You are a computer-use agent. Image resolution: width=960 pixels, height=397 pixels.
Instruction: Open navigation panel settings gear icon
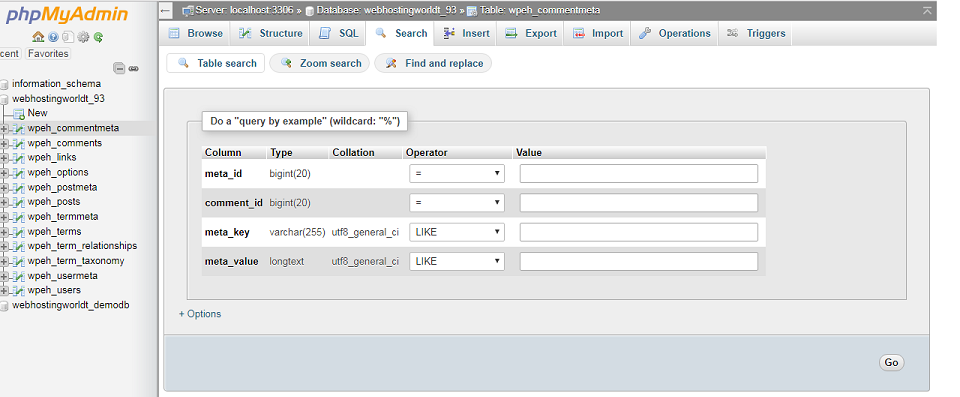coord(83,37)
